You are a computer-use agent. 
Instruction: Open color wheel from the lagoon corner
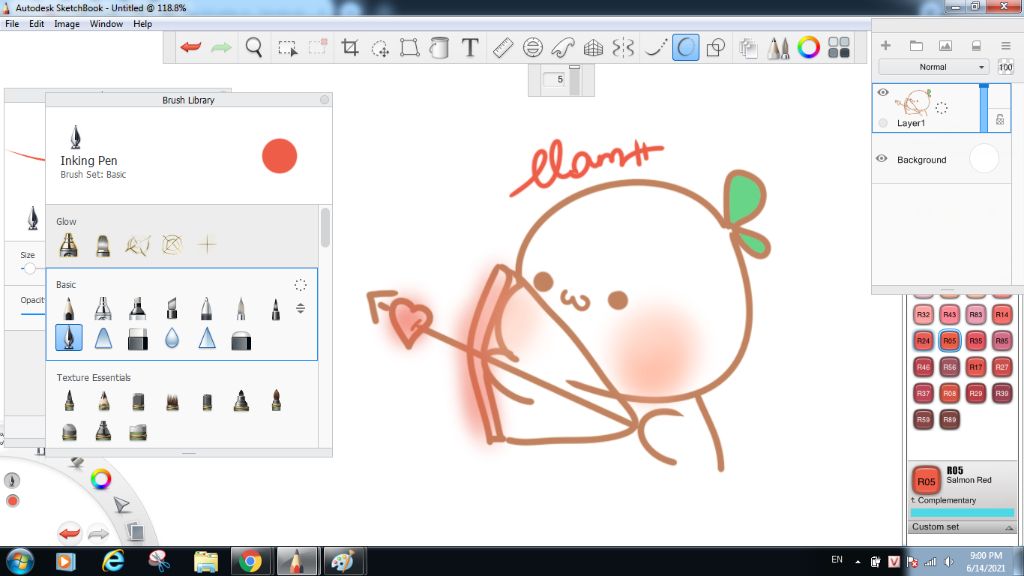[101, 479]
